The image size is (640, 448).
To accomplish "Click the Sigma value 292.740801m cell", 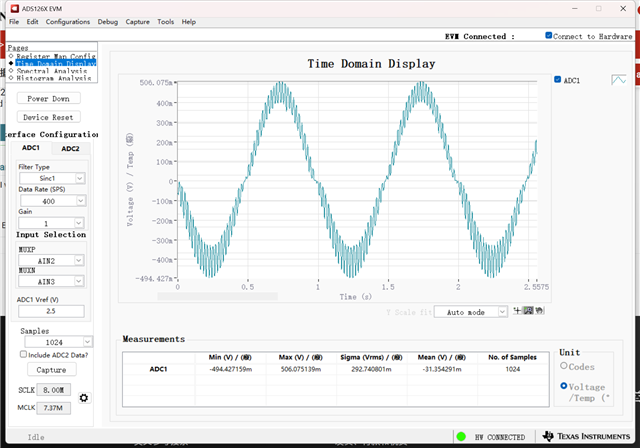I will (371, 369).
